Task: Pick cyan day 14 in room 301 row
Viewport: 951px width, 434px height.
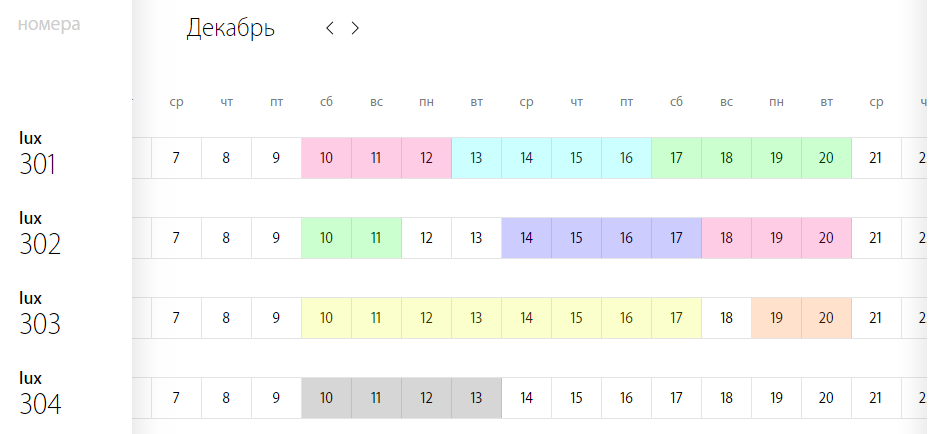Action: [x=526, y=158]
